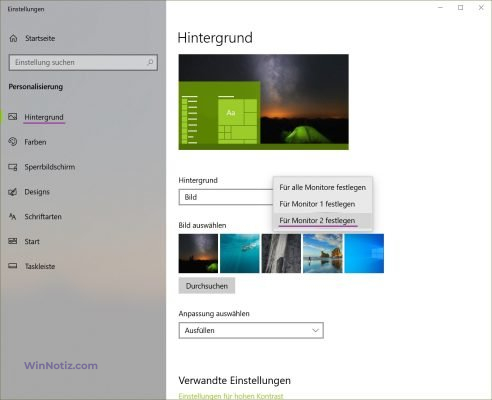
Task: Open Schriftarten settings
Action: tap(43, 217)
